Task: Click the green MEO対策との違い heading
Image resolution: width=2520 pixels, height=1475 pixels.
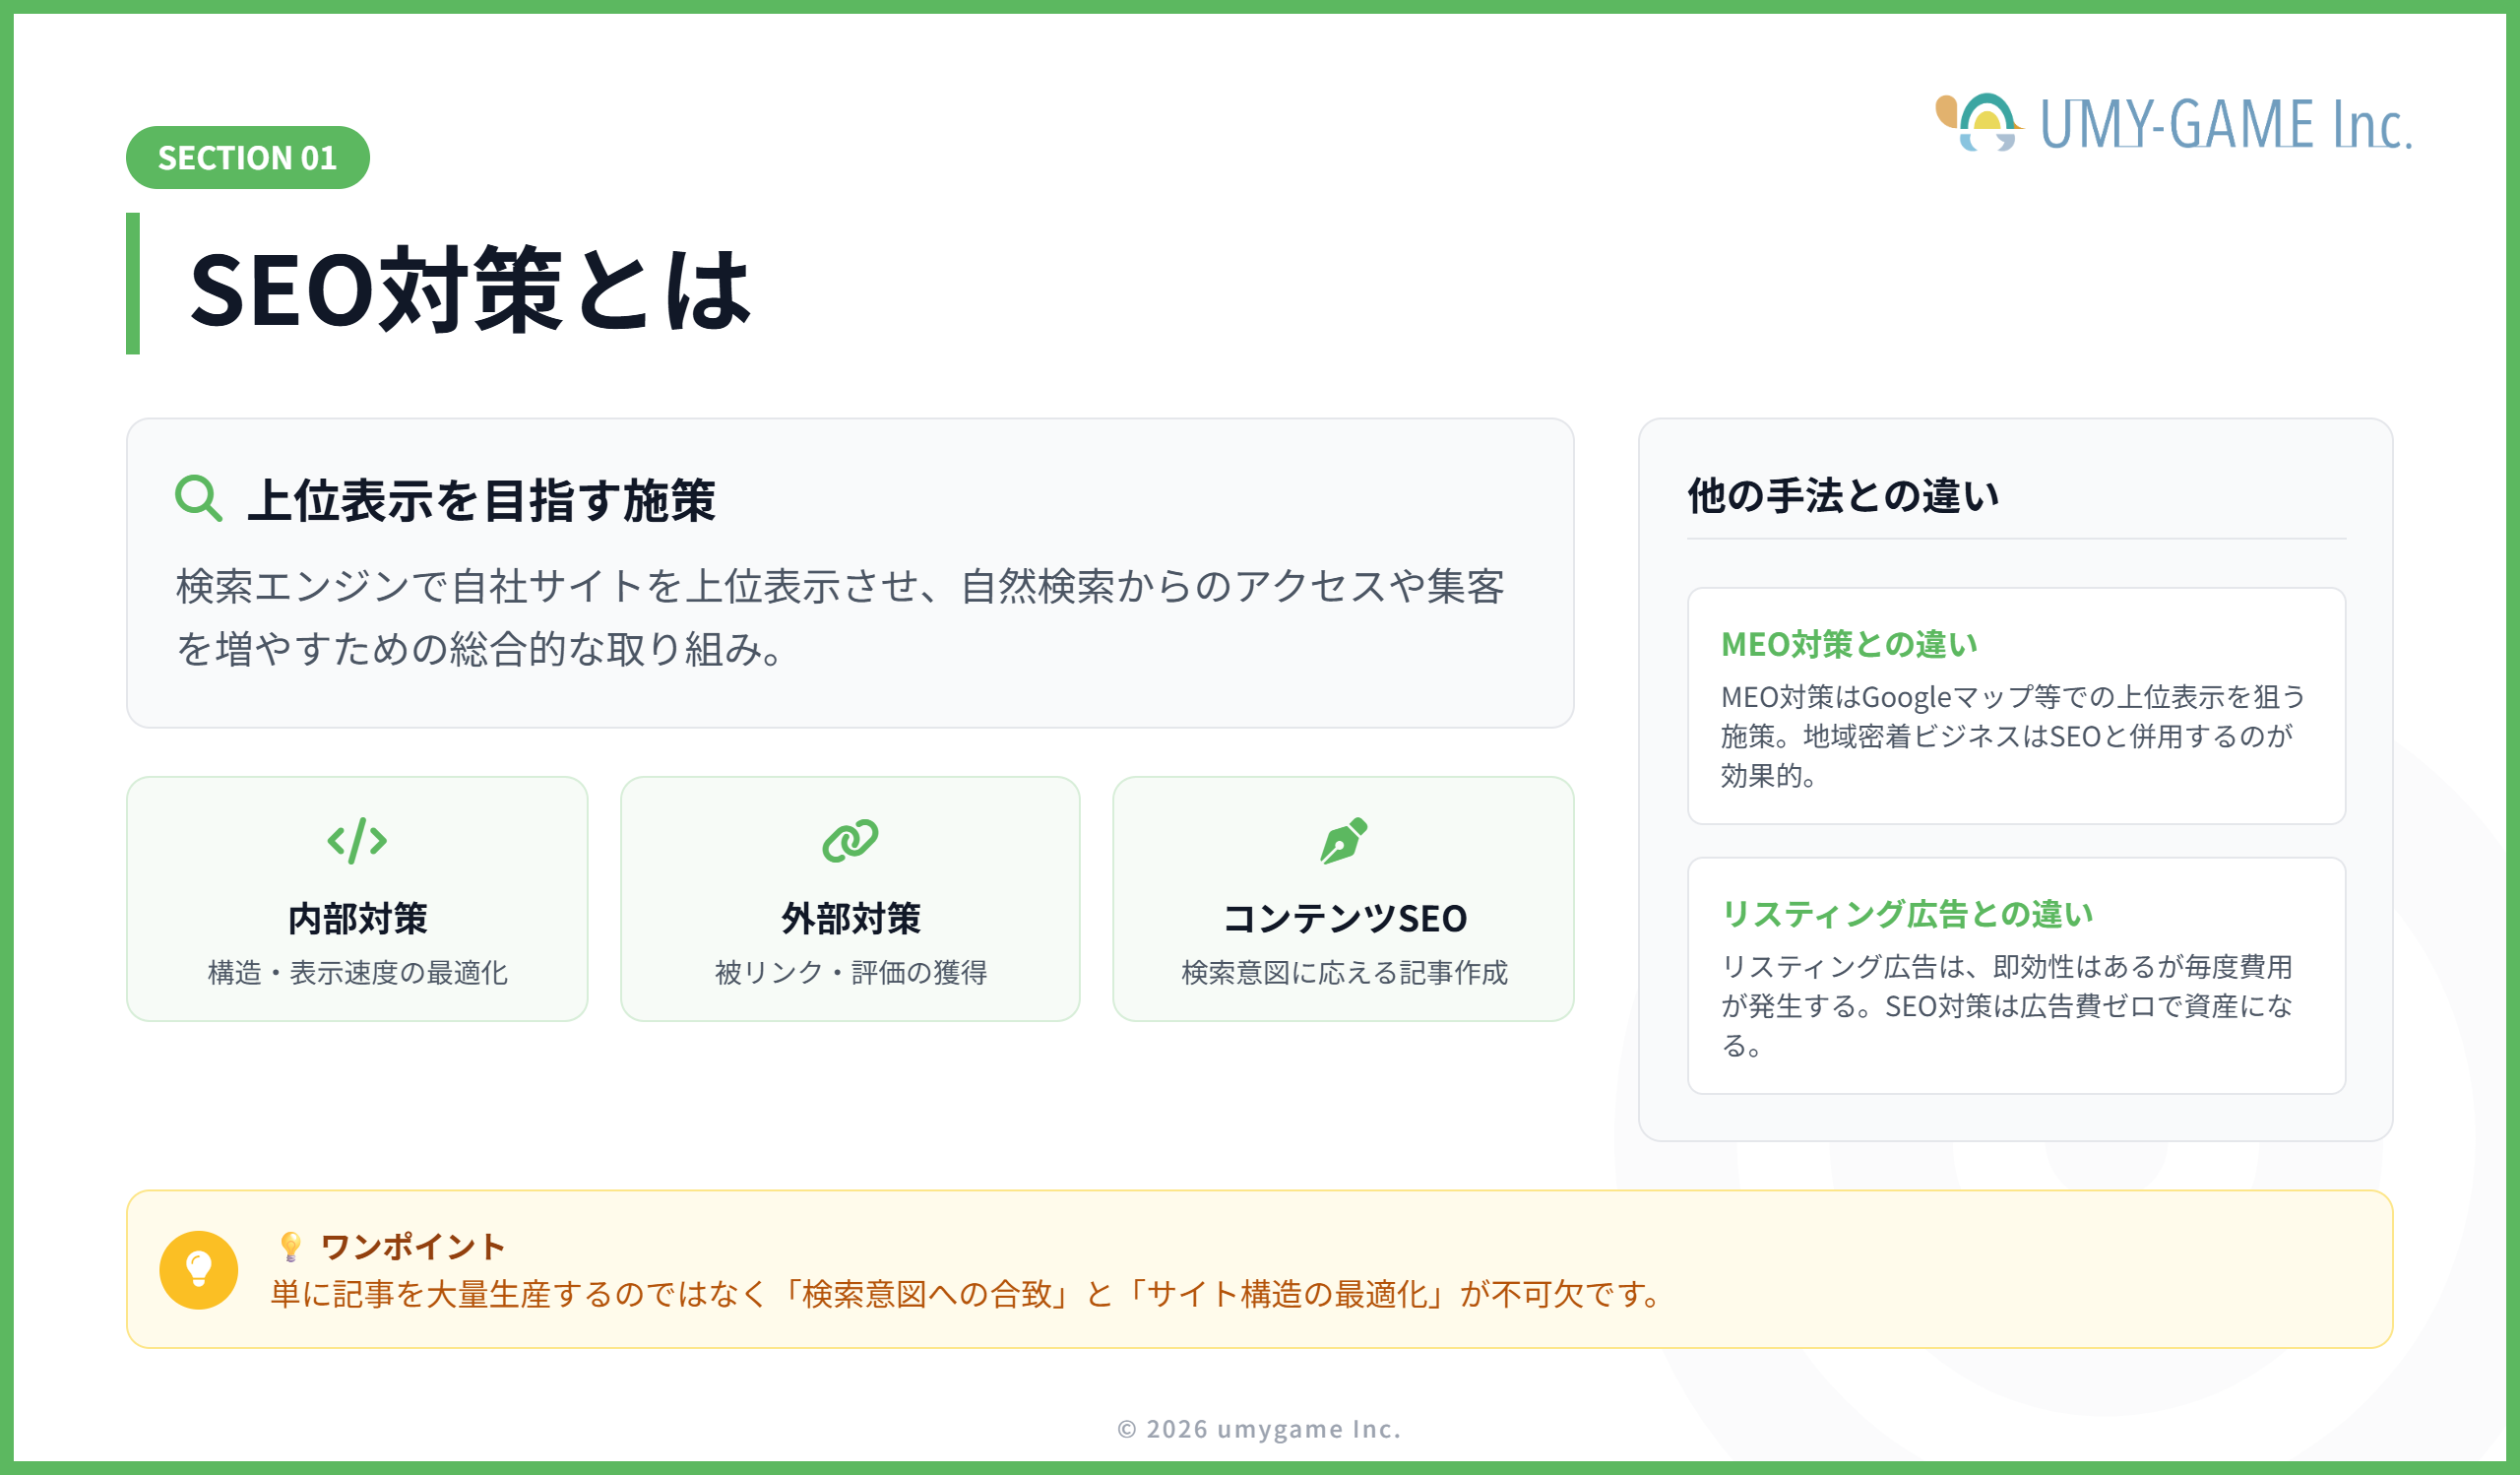Action: click(x=1849, y=644)
